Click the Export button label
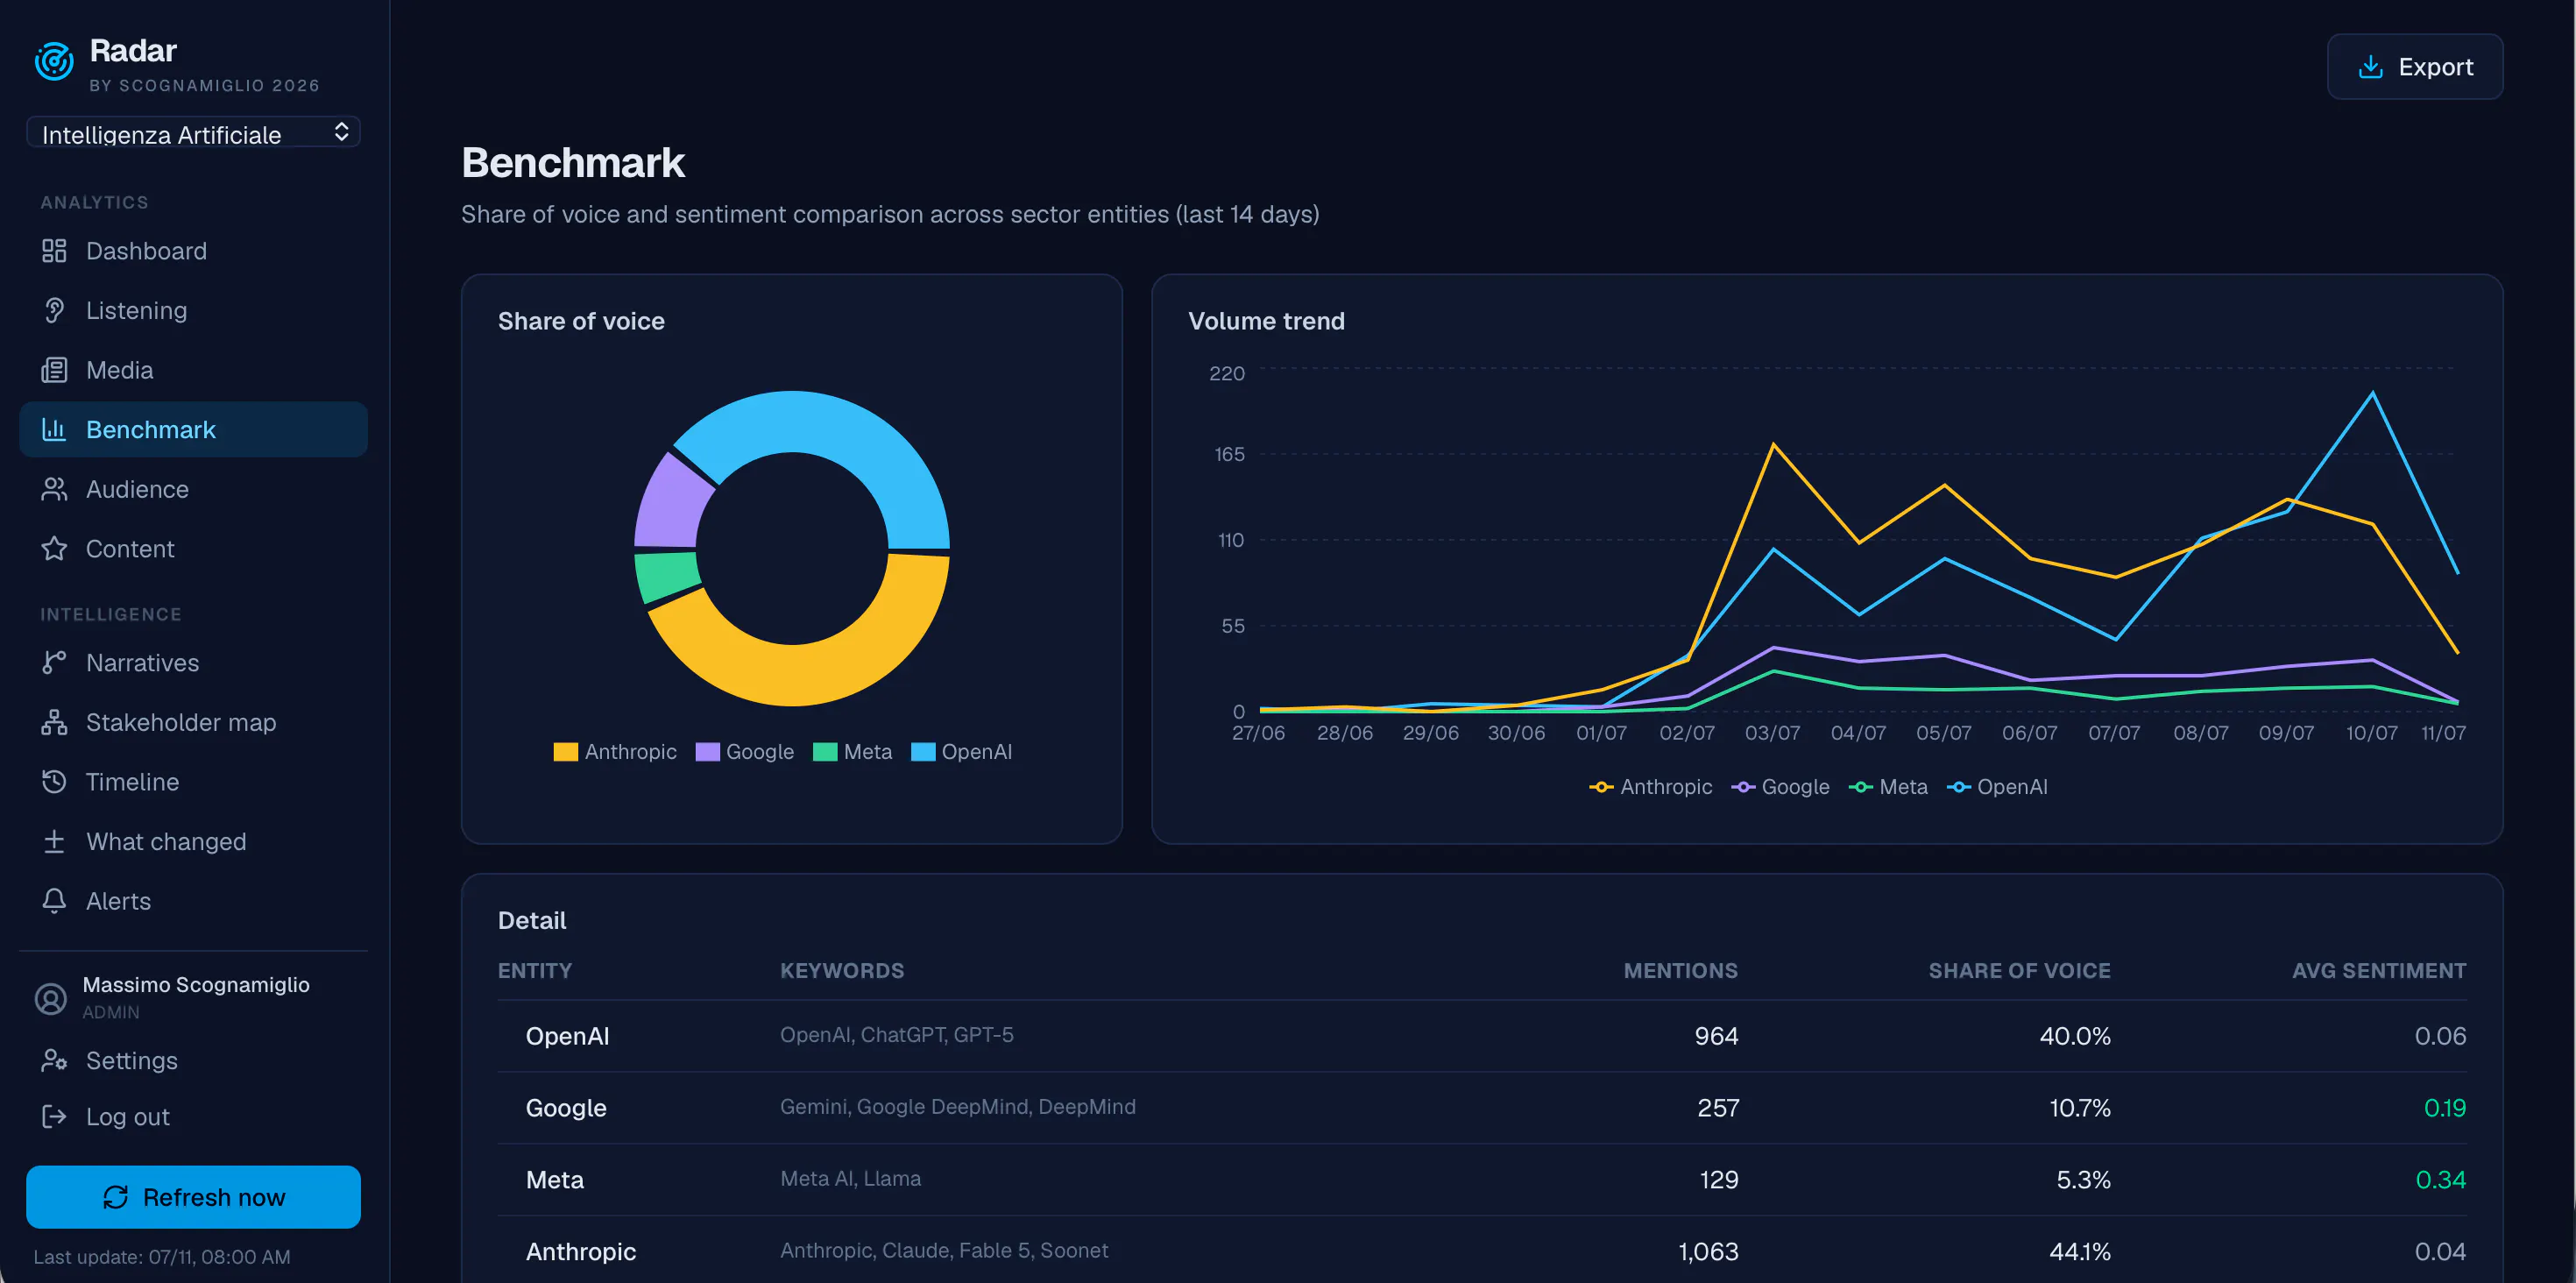The image size is (2576, 1283). coord(2435,67)
